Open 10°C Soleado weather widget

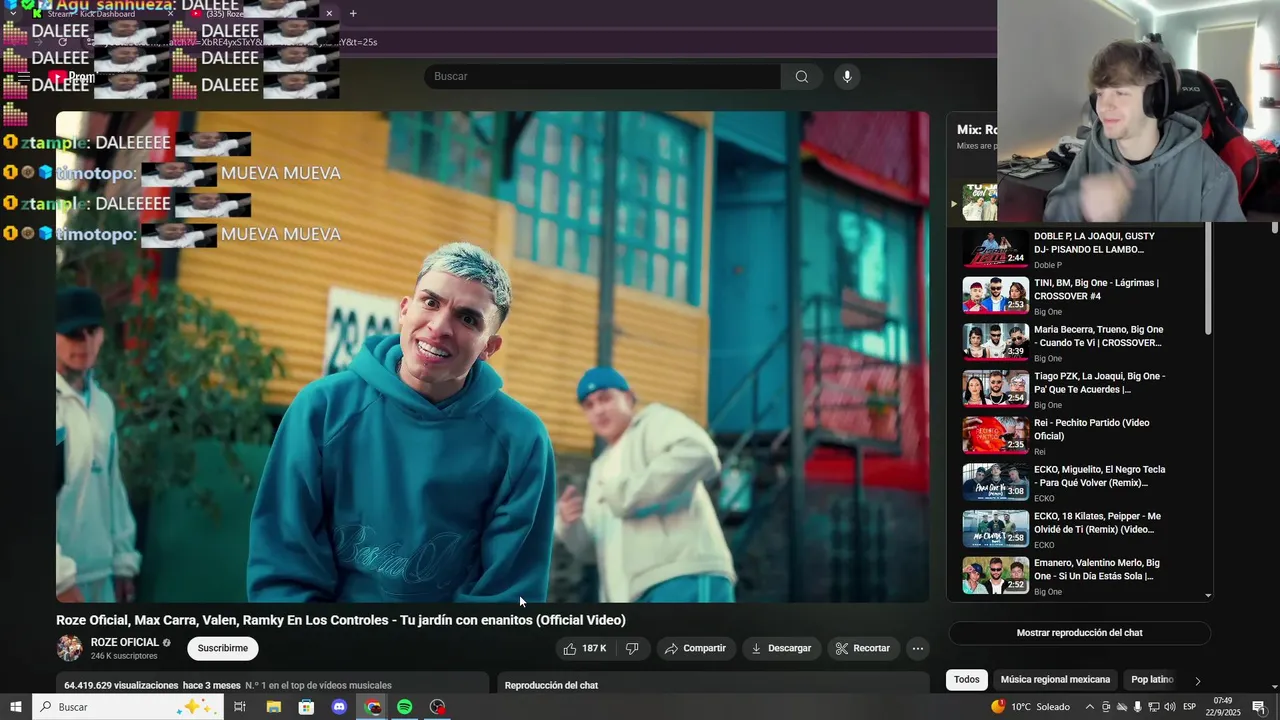coord(1030,707)
